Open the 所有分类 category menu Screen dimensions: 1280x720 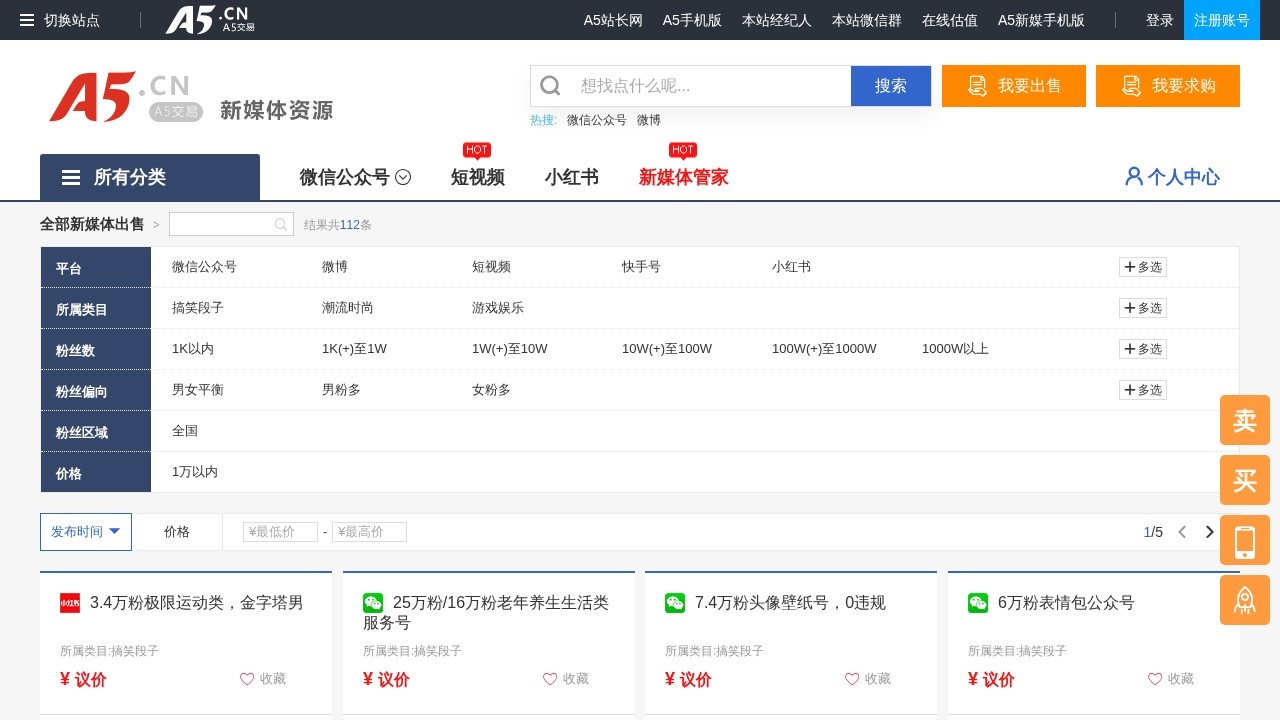click(150, 177)
